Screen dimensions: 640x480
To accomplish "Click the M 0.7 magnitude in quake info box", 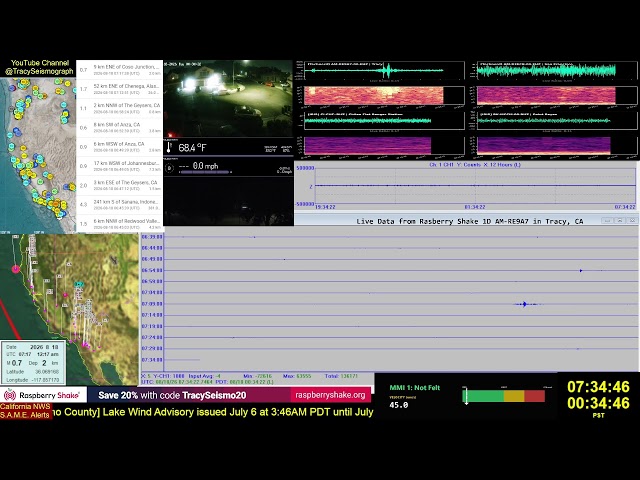I will tap(14, 363).
